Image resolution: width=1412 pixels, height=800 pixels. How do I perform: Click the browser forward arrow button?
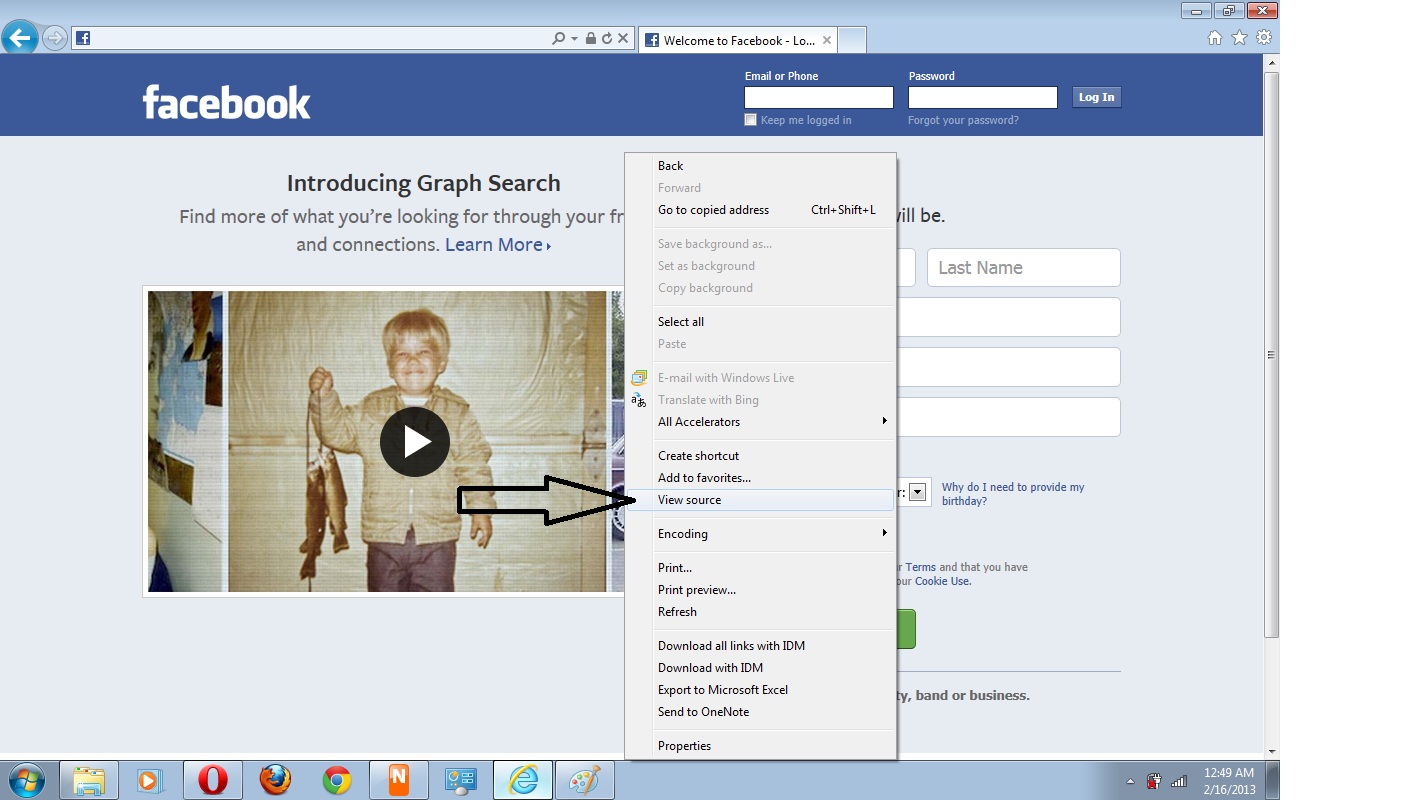click(x=55, y=39)
